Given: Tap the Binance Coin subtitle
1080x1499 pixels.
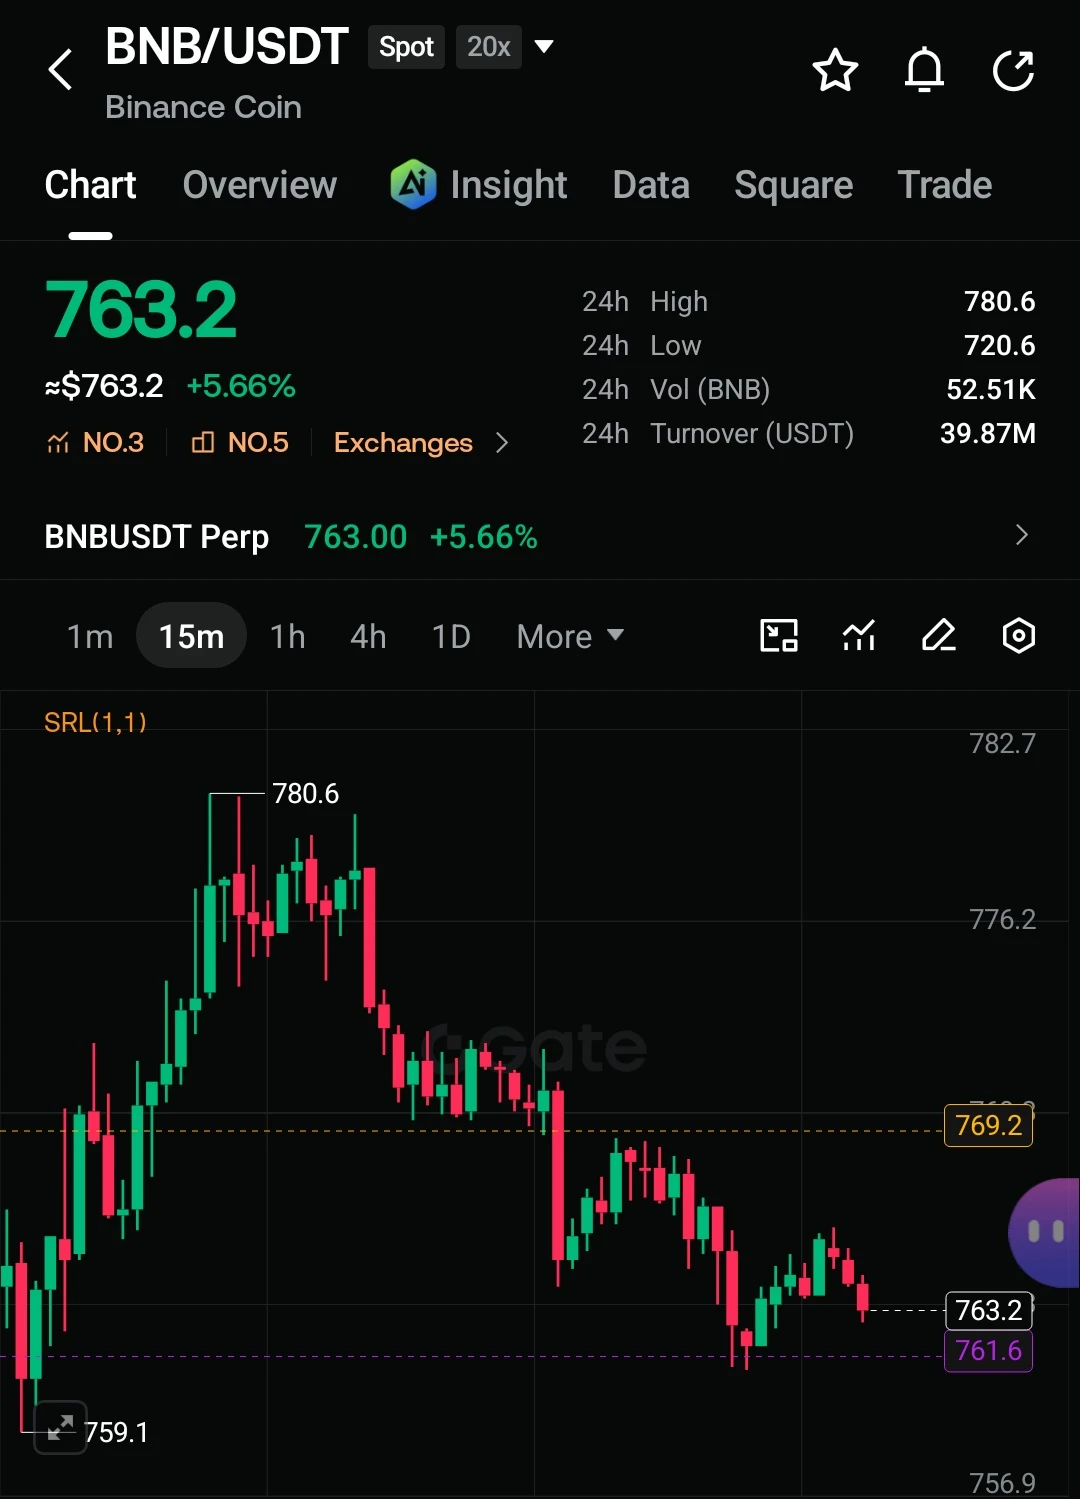Looking at the screenshot, I should 203,107.
